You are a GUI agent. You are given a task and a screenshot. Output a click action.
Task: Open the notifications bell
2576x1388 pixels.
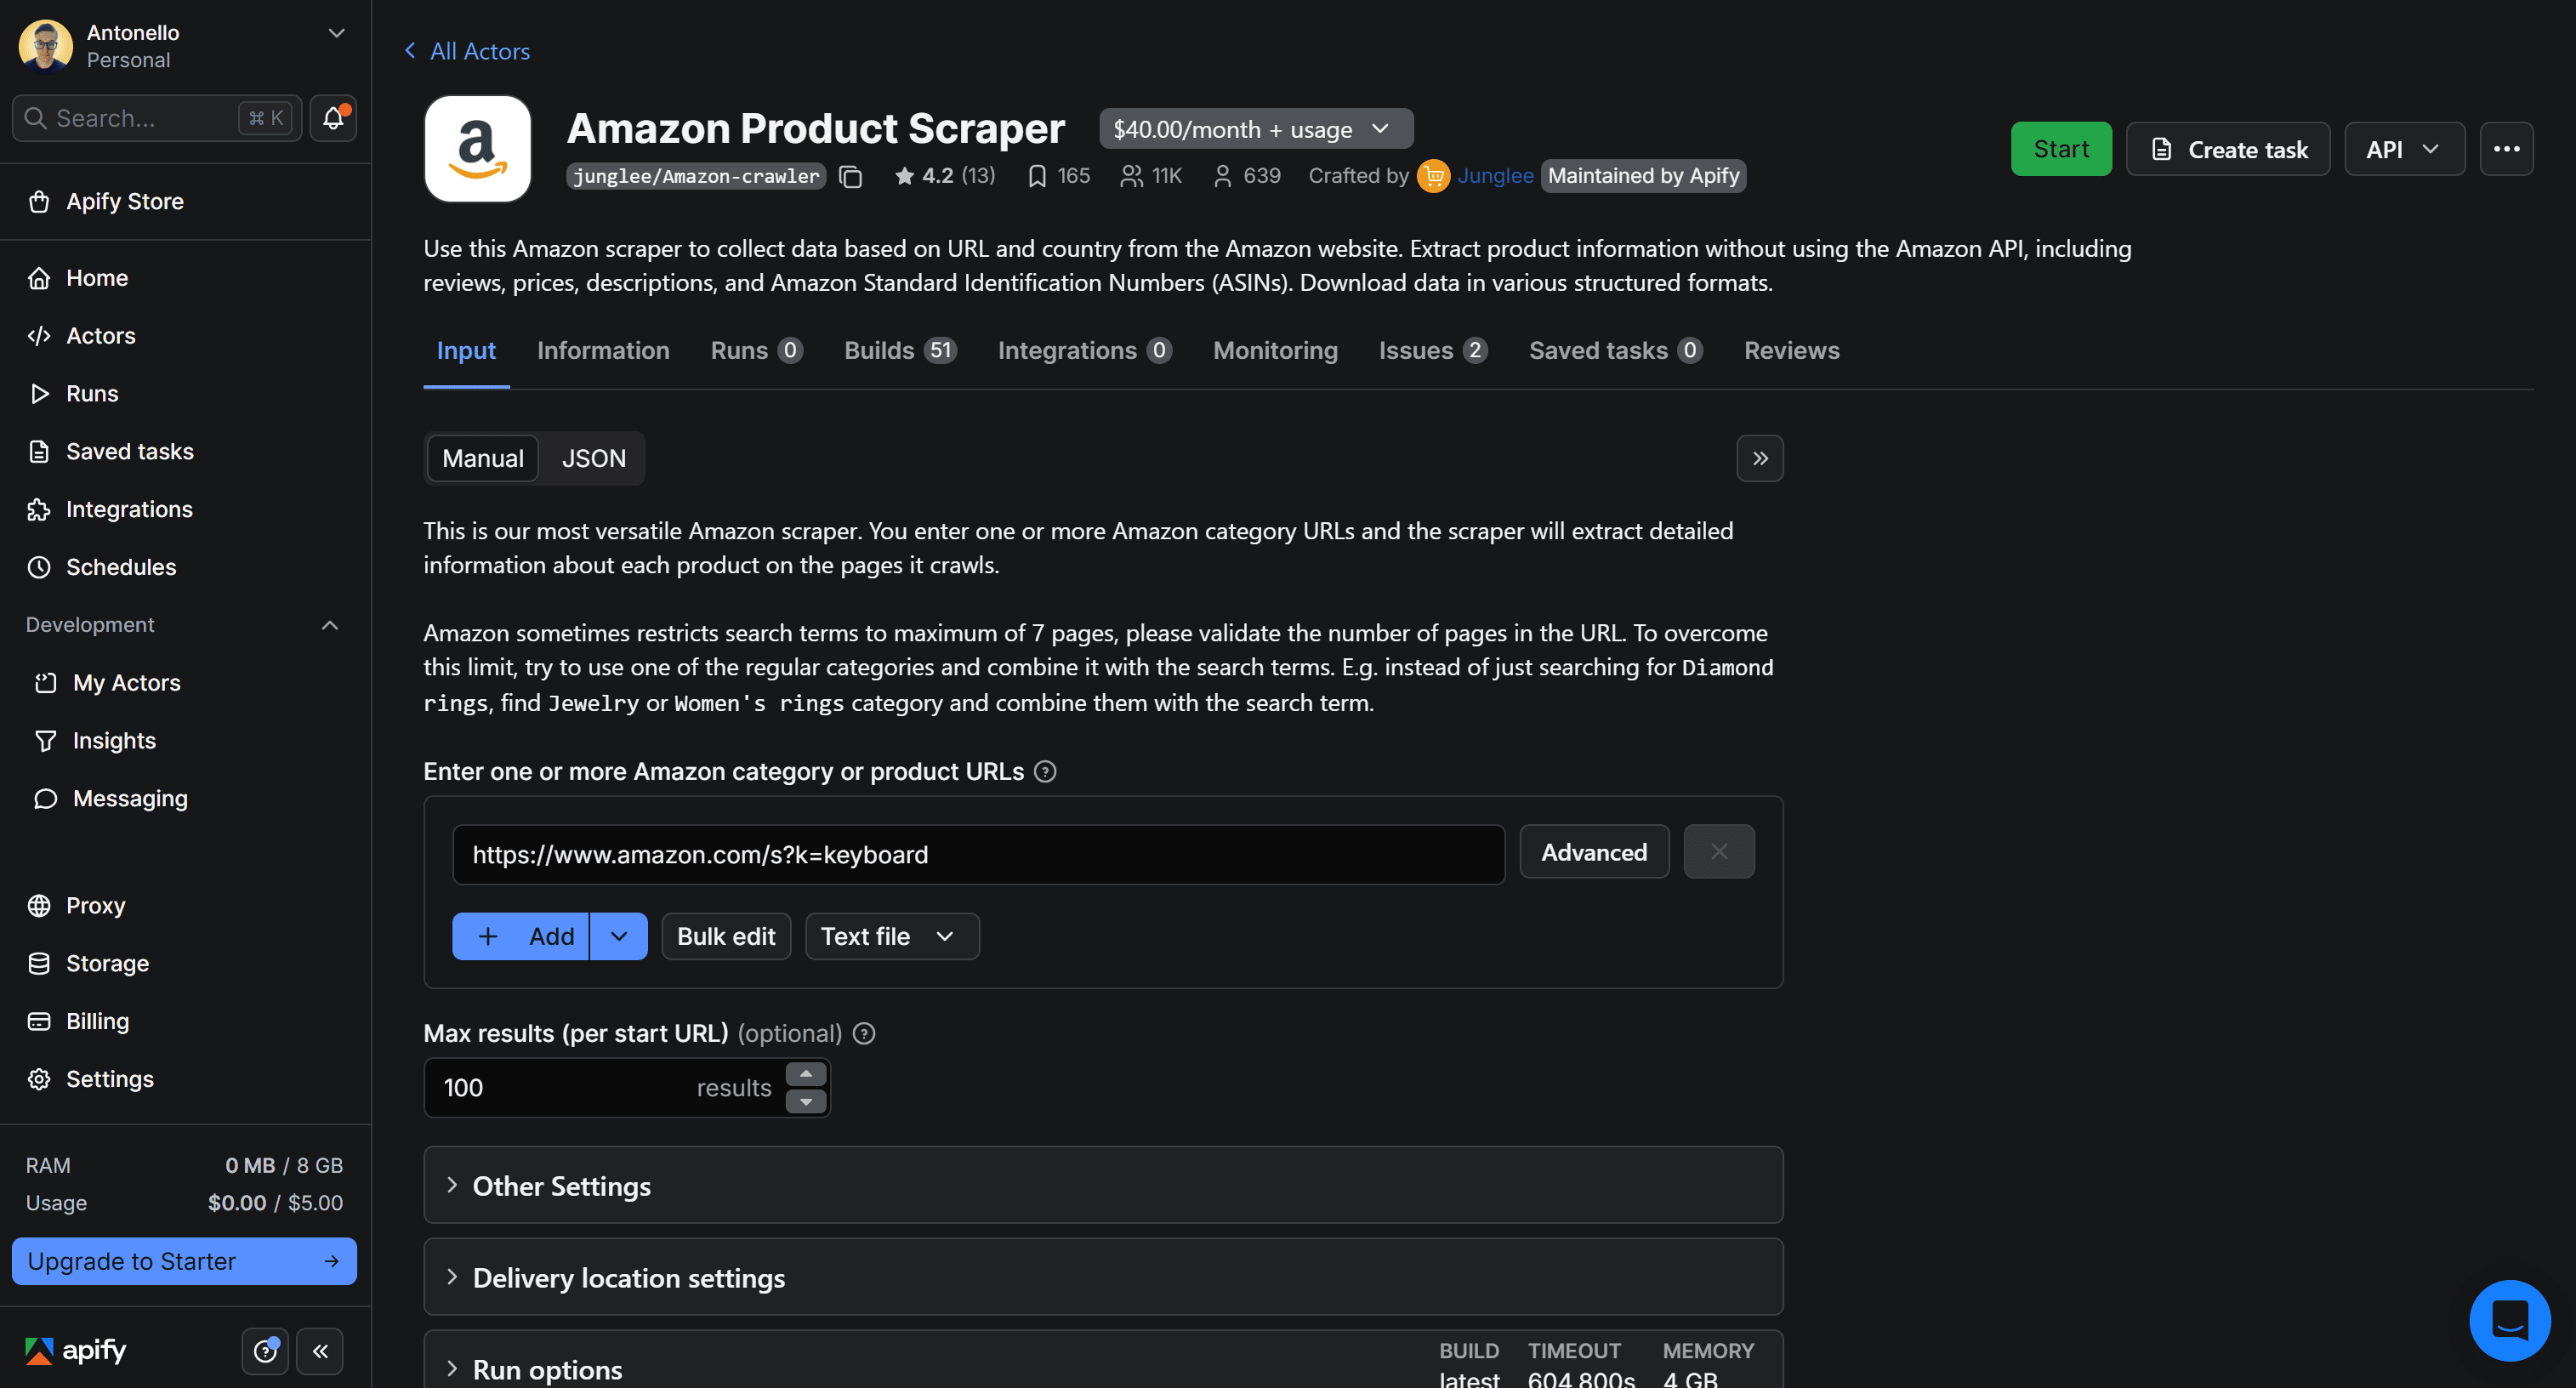click(332, 118)
